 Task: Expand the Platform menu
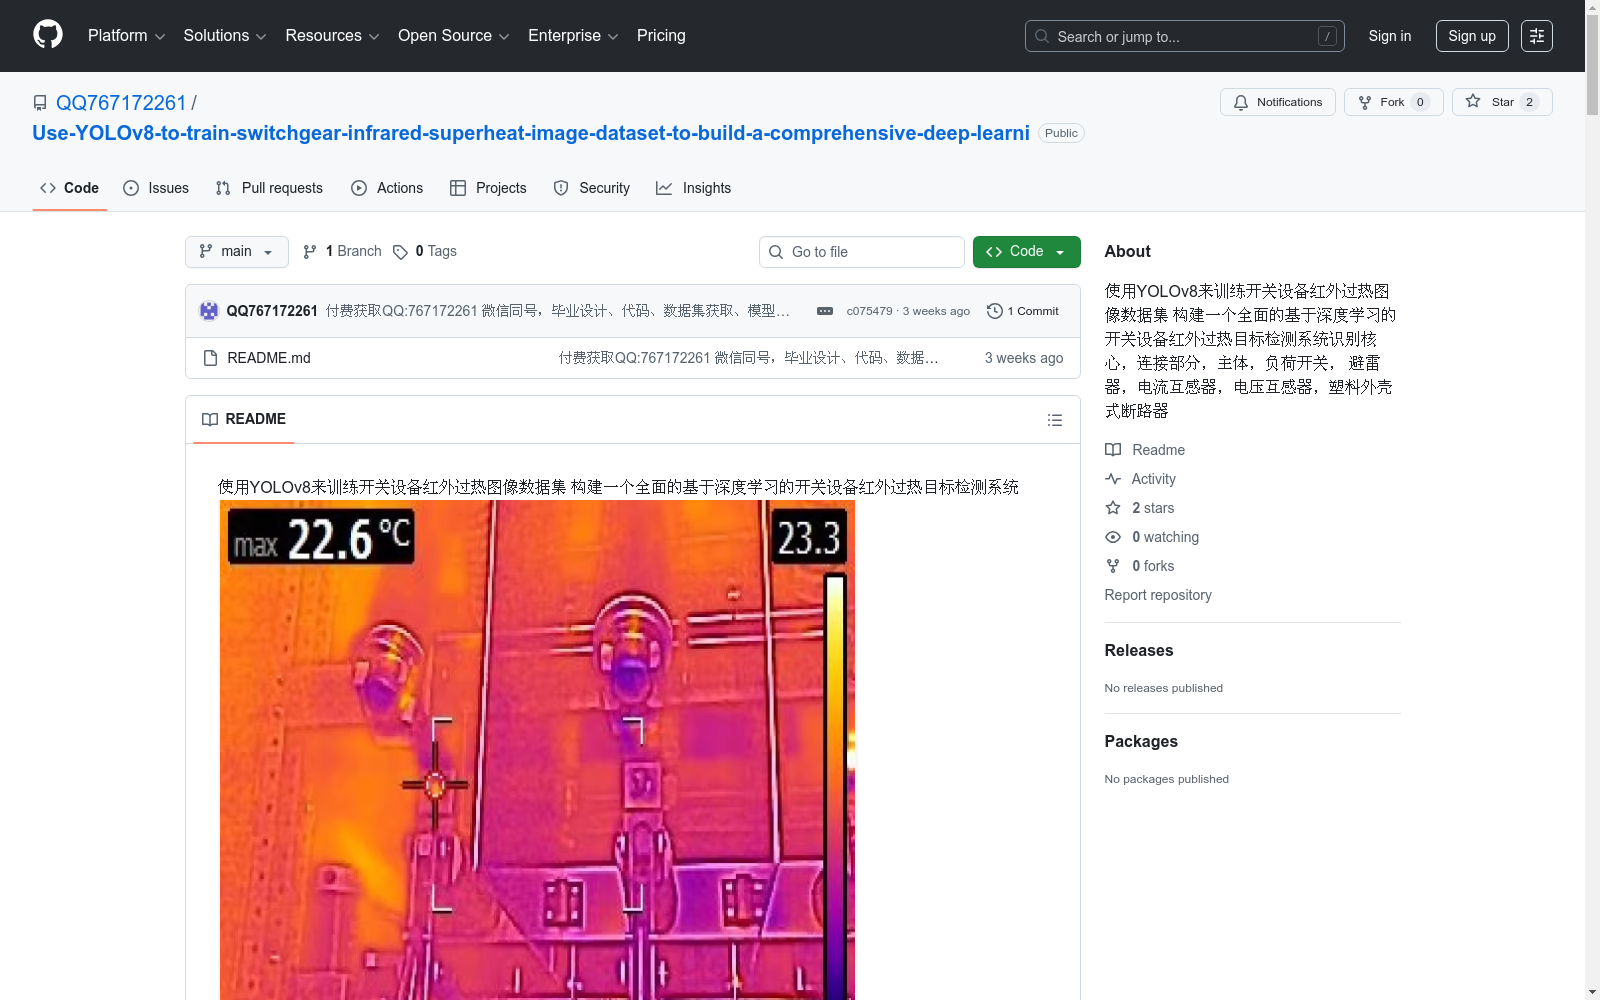tap(126, 36)
